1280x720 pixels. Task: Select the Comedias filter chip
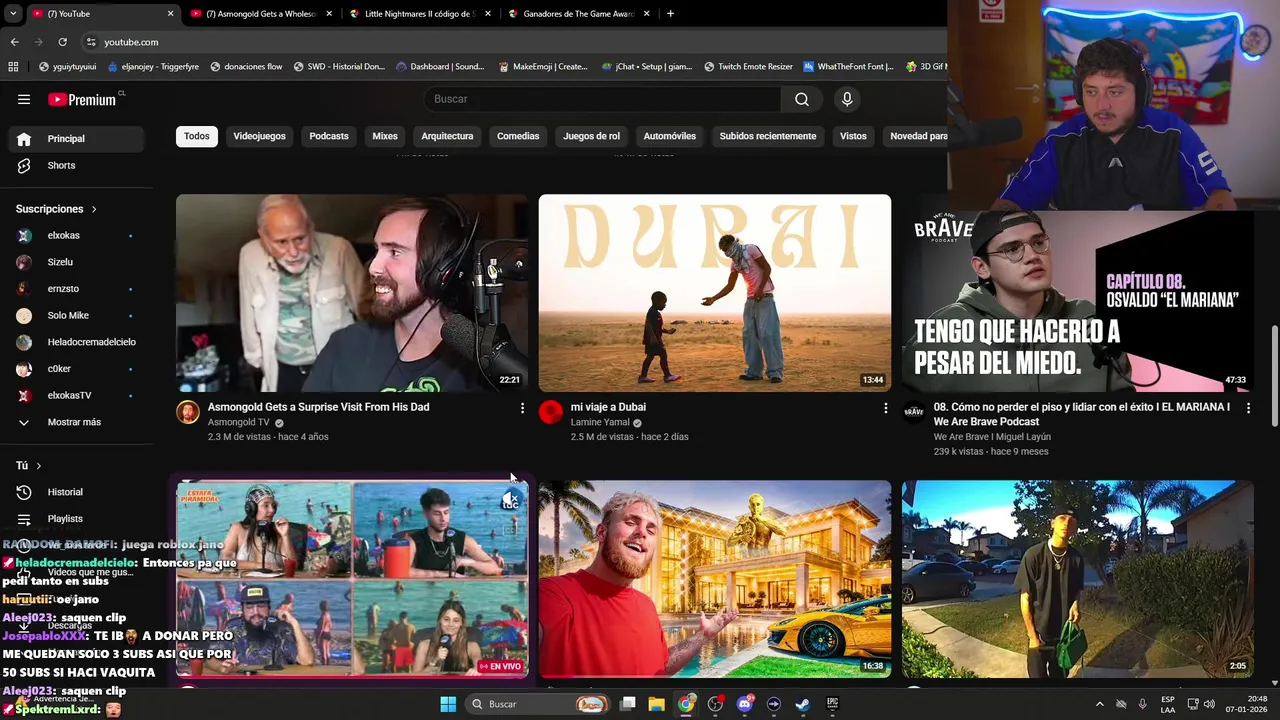518,136
